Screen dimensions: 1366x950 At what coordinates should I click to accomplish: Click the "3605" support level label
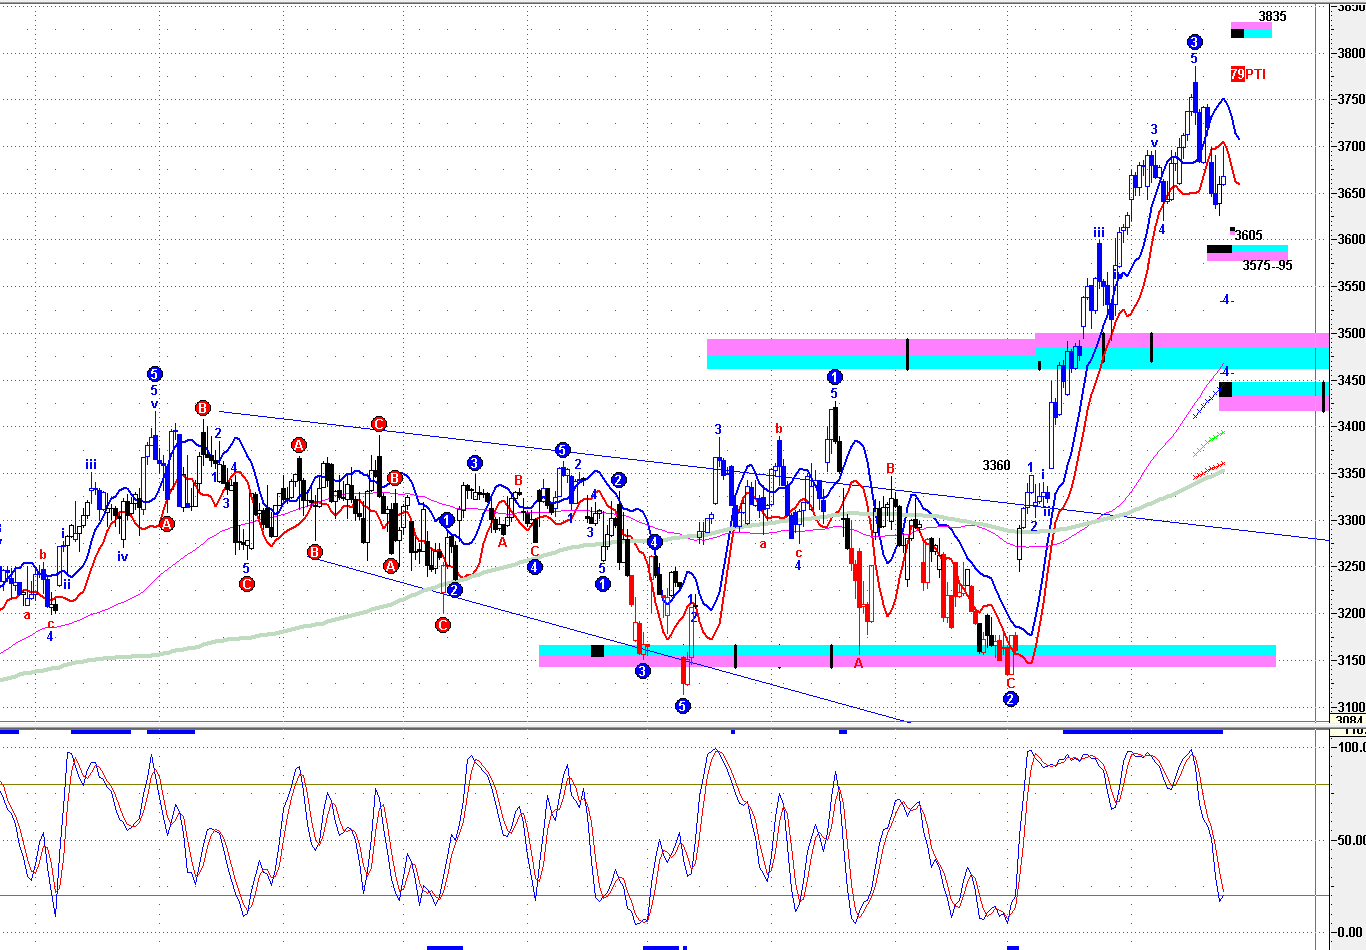1248,236
